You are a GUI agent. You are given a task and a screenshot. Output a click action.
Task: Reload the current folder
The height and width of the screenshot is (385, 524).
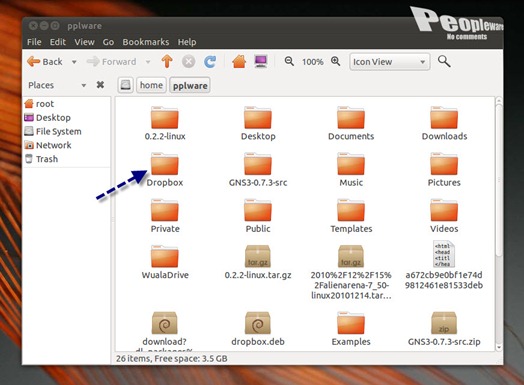pyautogui.click(x=210, y=62)
